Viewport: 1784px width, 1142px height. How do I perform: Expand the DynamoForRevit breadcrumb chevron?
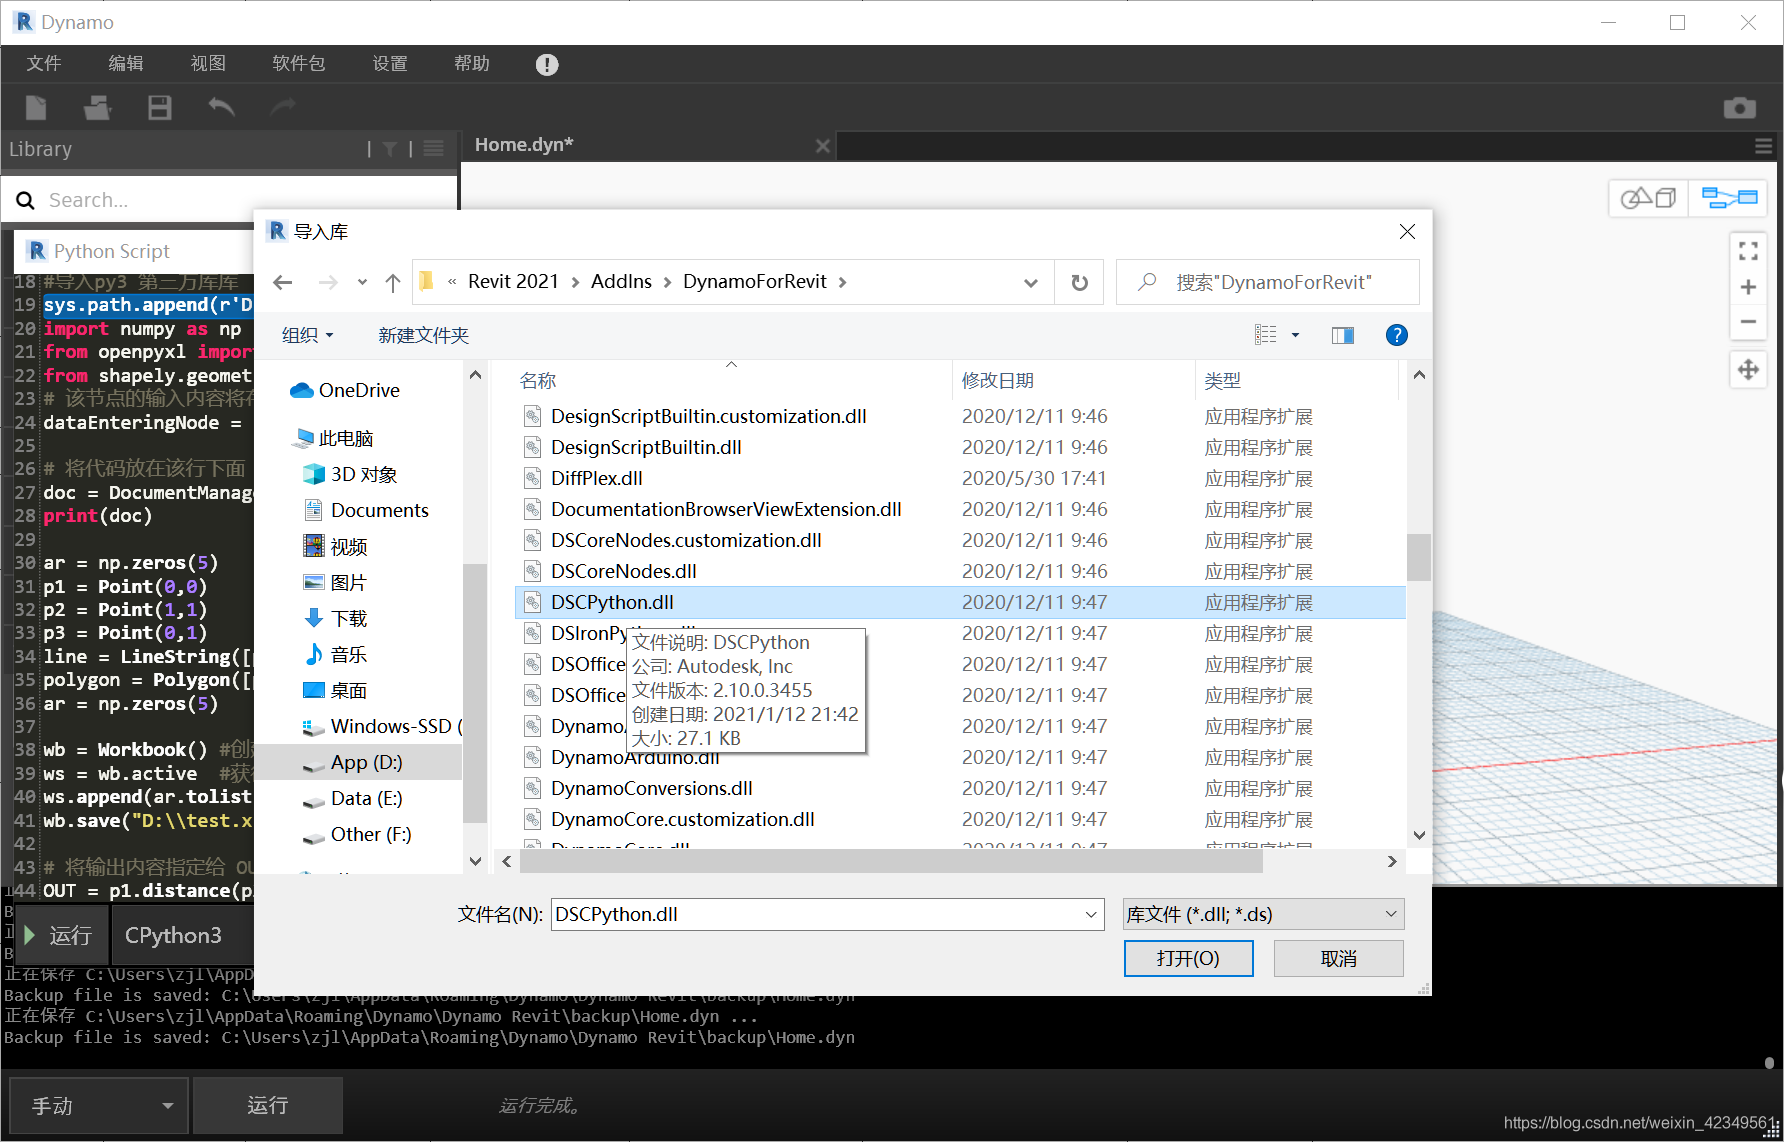pos(843,283)
